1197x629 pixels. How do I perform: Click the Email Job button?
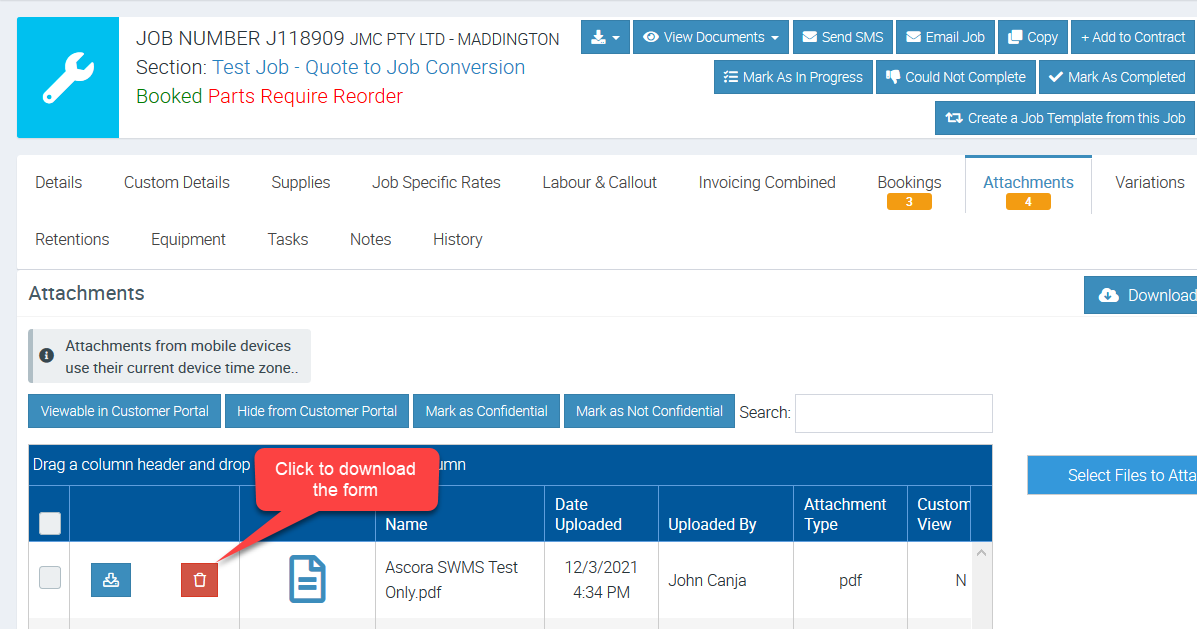pos(945,37)
